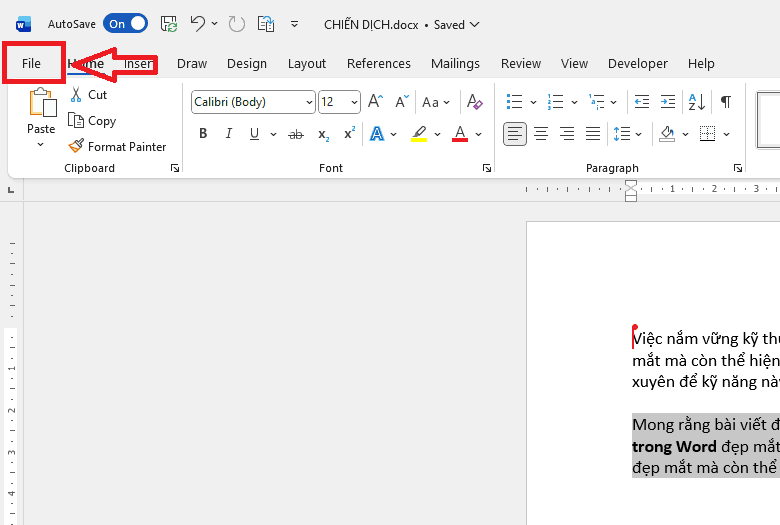Click the Format Painter icon
Screen dimensions: 780x525
point(76,147)
